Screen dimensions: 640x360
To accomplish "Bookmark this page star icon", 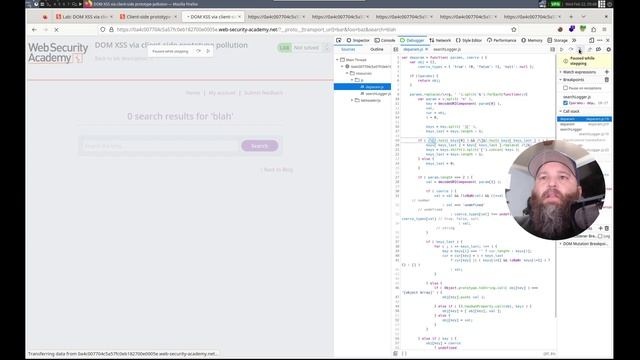I will point(513,30).
